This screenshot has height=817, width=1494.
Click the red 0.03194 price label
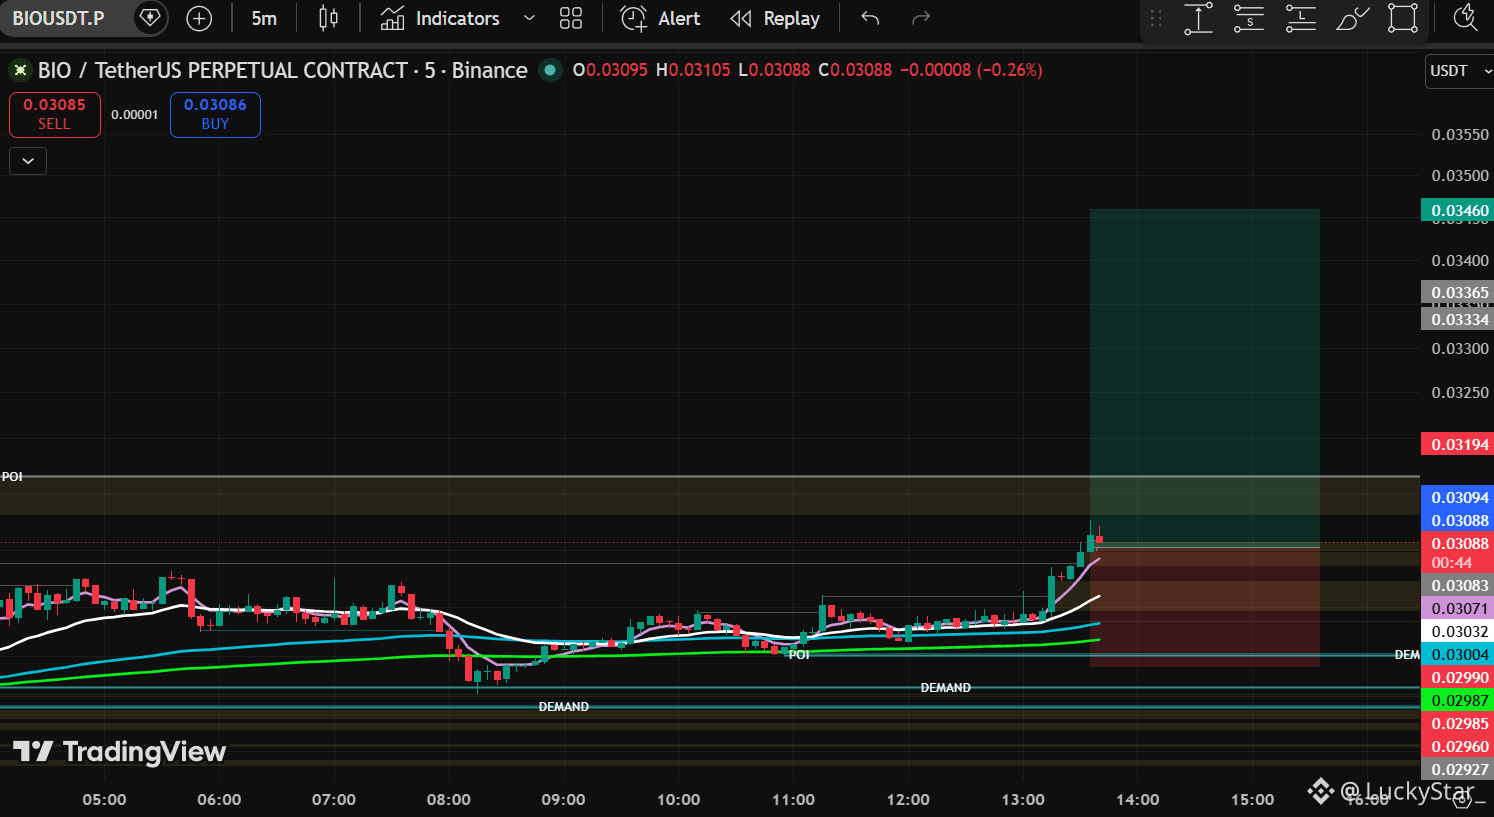pyautogui.click(x=1457, y=444)
